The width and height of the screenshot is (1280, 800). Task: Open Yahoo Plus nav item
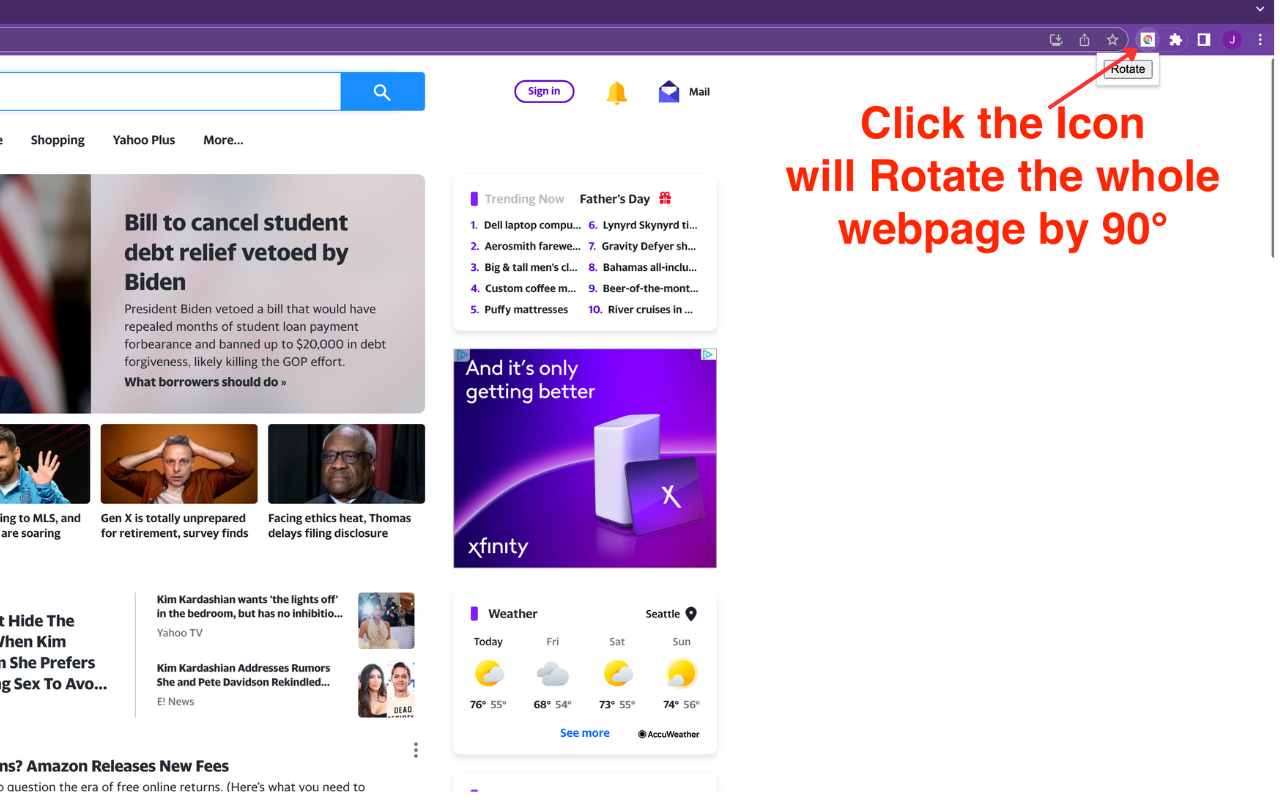(144, 140)
